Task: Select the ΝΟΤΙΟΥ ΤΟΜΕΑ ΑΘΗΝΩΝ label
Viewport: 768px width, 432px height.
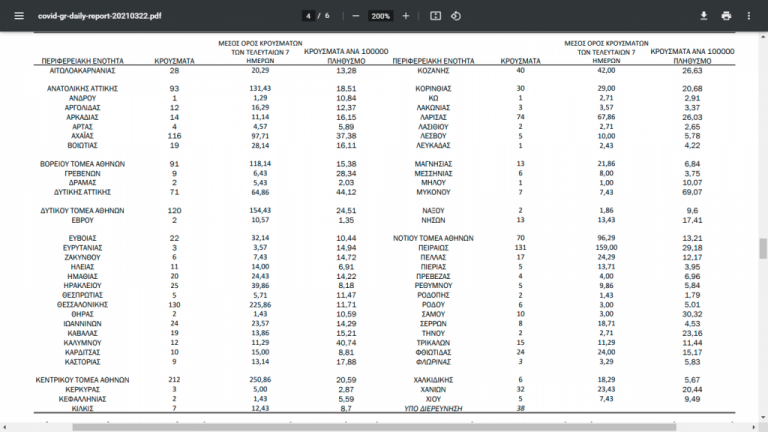Action: tap(433, 239)
